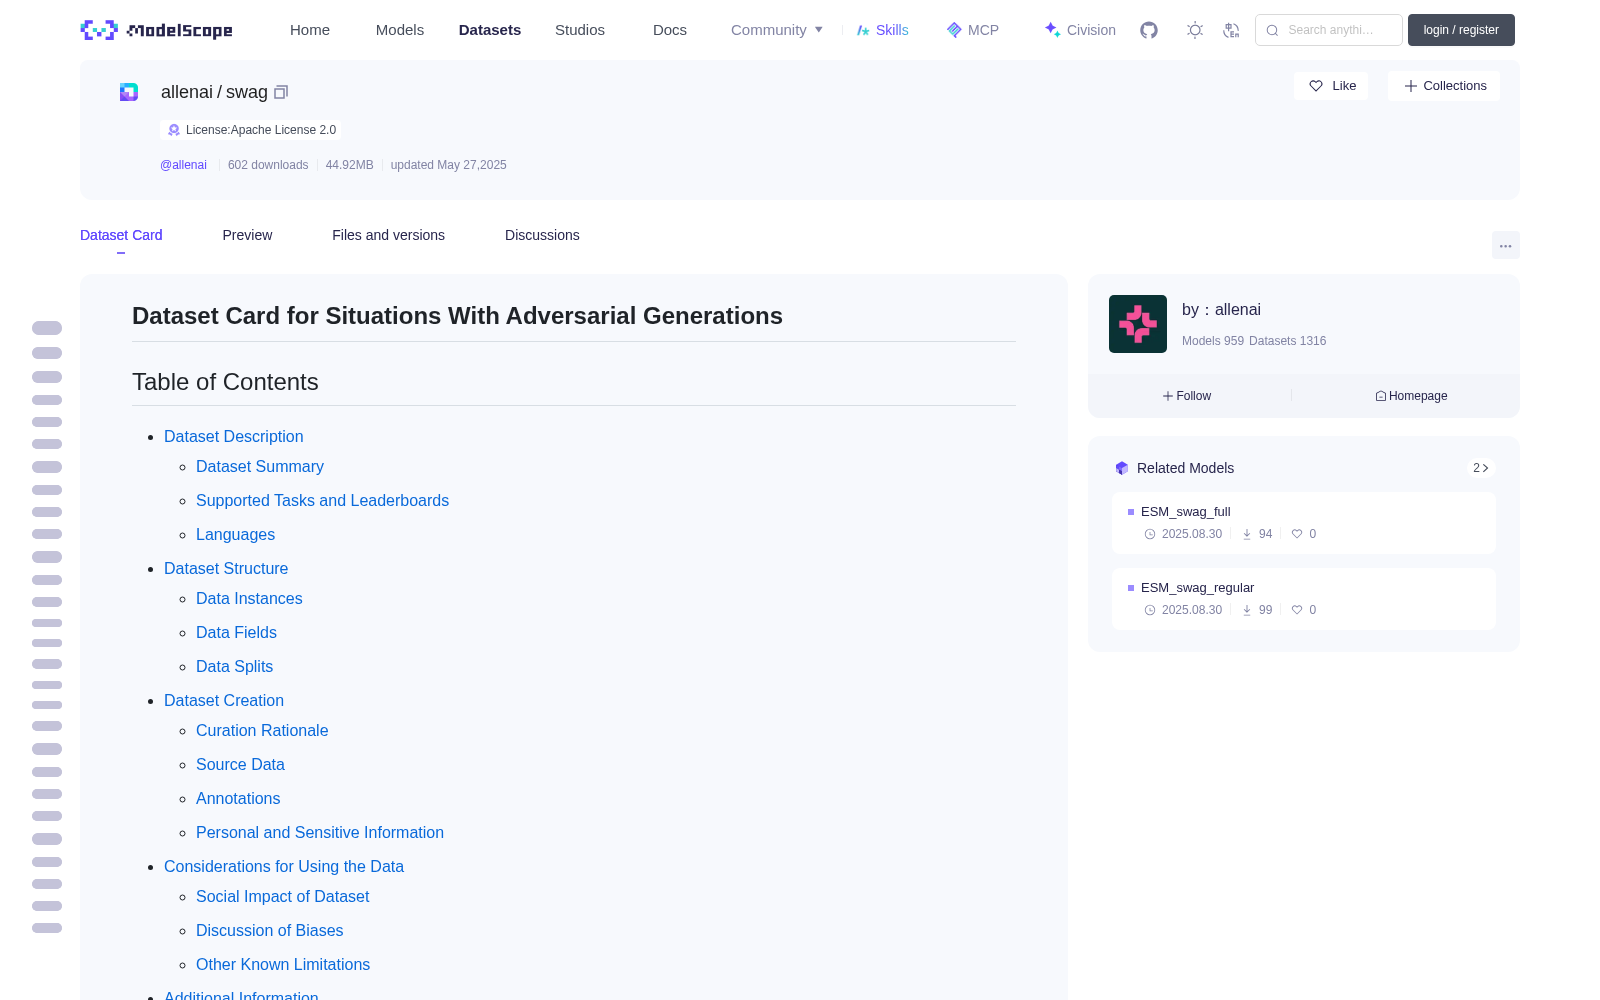Screen dimensions: 1600x1000
Task: Open the Curation Rationale link
Action: [262, 730]
